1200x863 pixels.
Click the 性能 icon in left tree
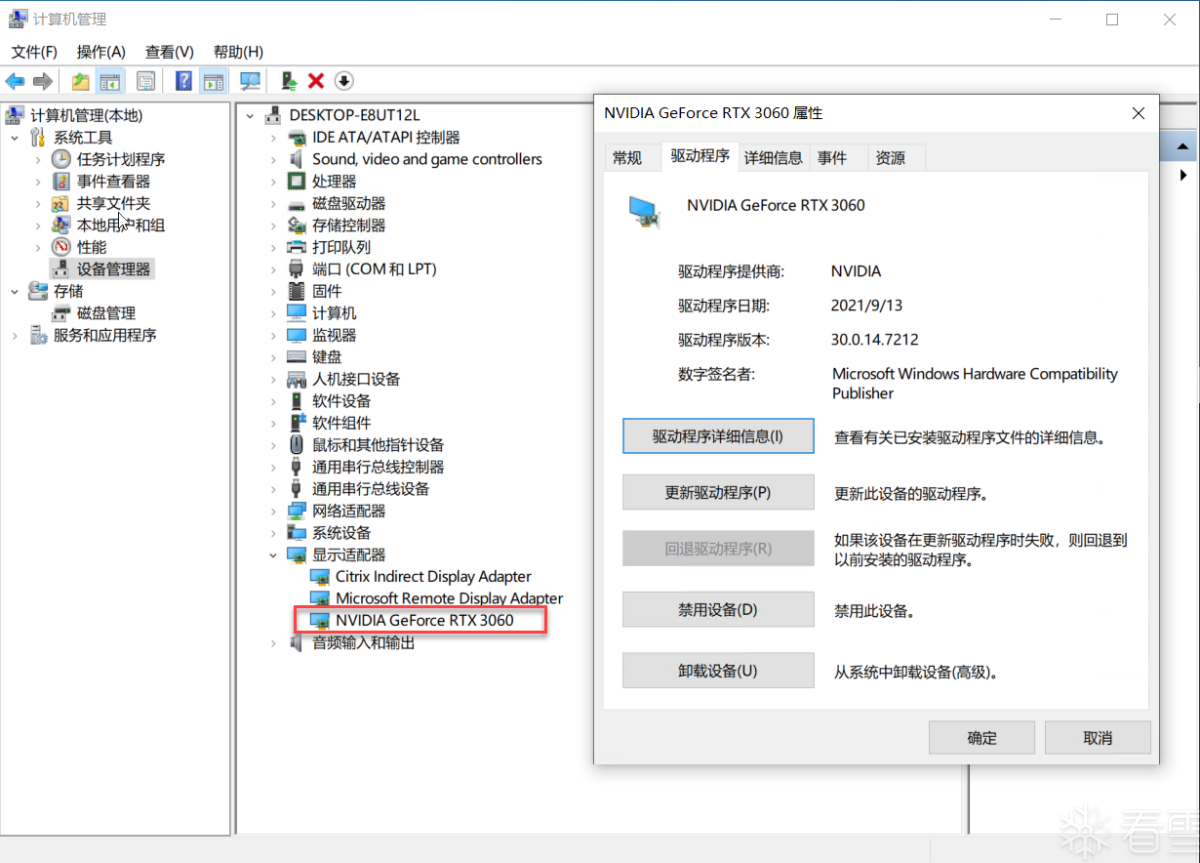tap(61, 247)
